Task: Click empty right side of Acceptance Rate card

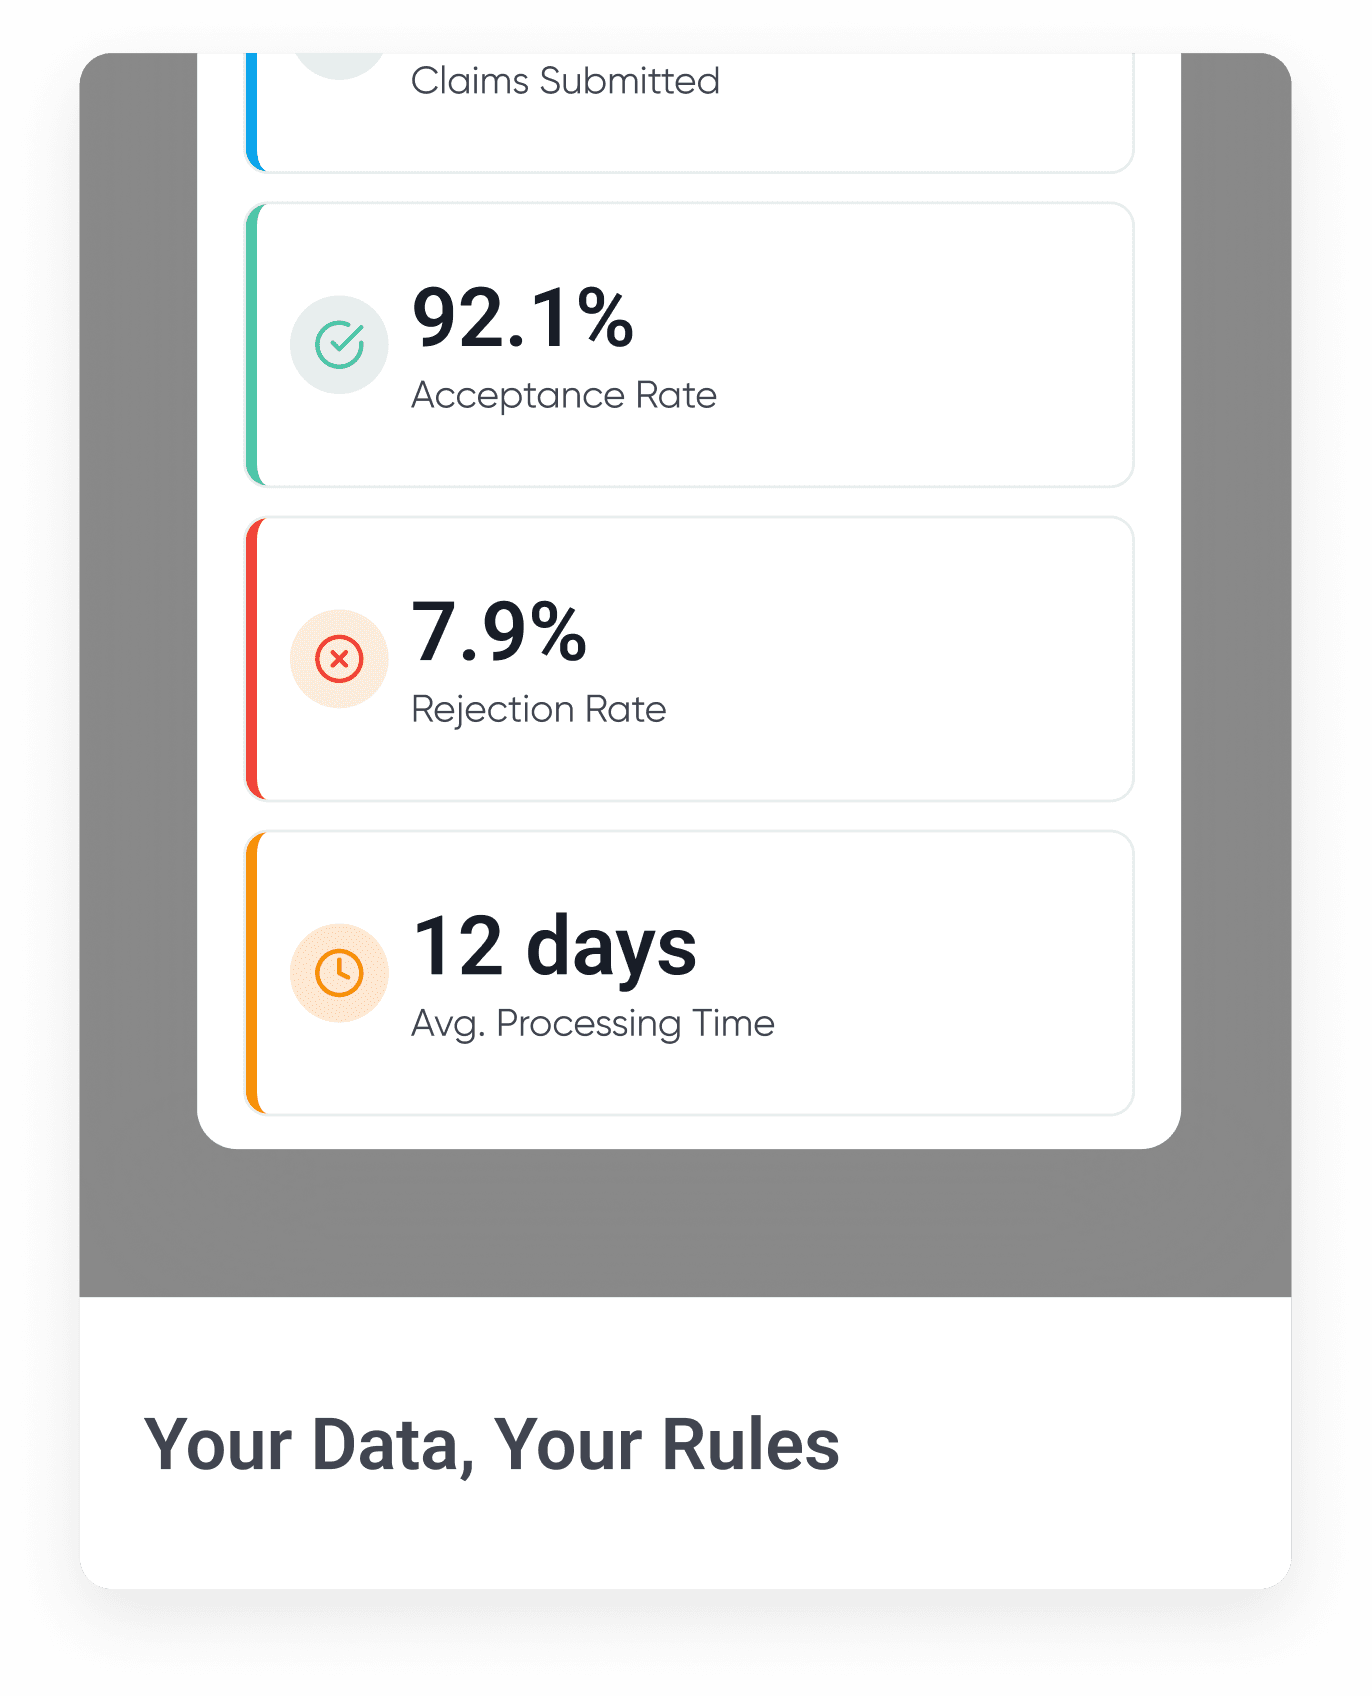Action: (950, 345)
